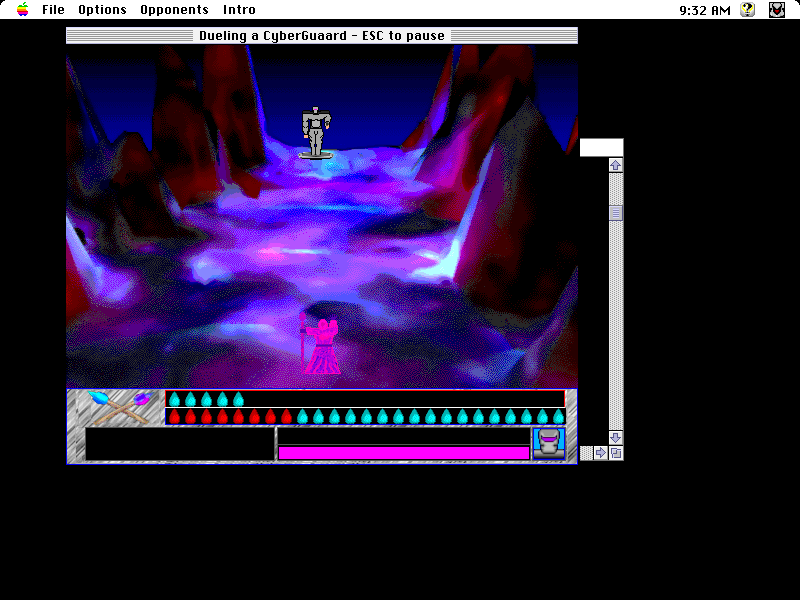The height and width of the screenshot is (600, 800).
Task: Click the clock showing 9:32 AM
Action: tap(705, 9)
